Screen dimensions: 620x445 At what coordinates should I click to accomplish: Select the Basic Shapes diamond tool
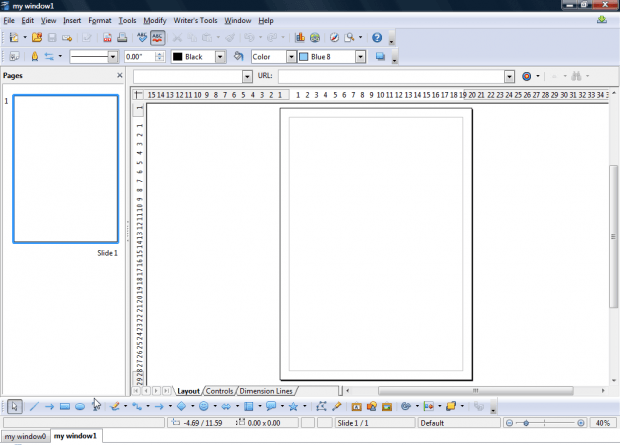click(x=181, y=406)
